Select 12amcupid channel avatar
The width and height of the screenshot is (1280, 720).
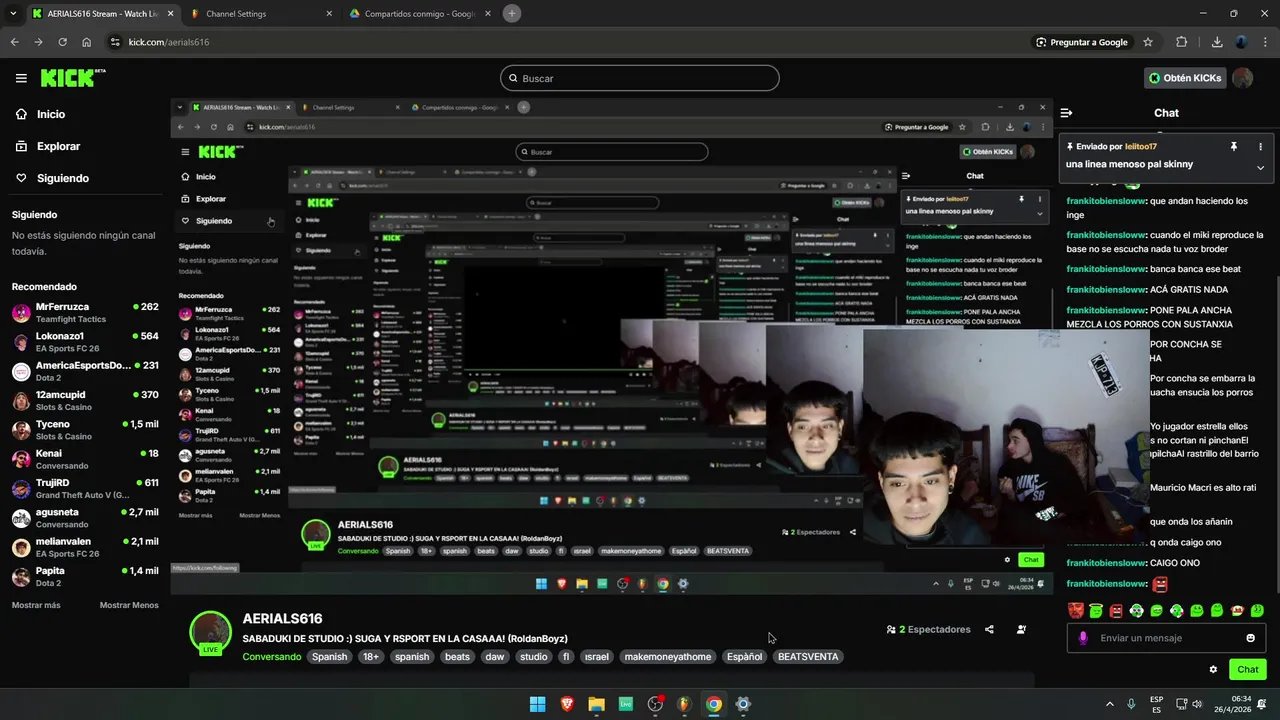(21, 400)
